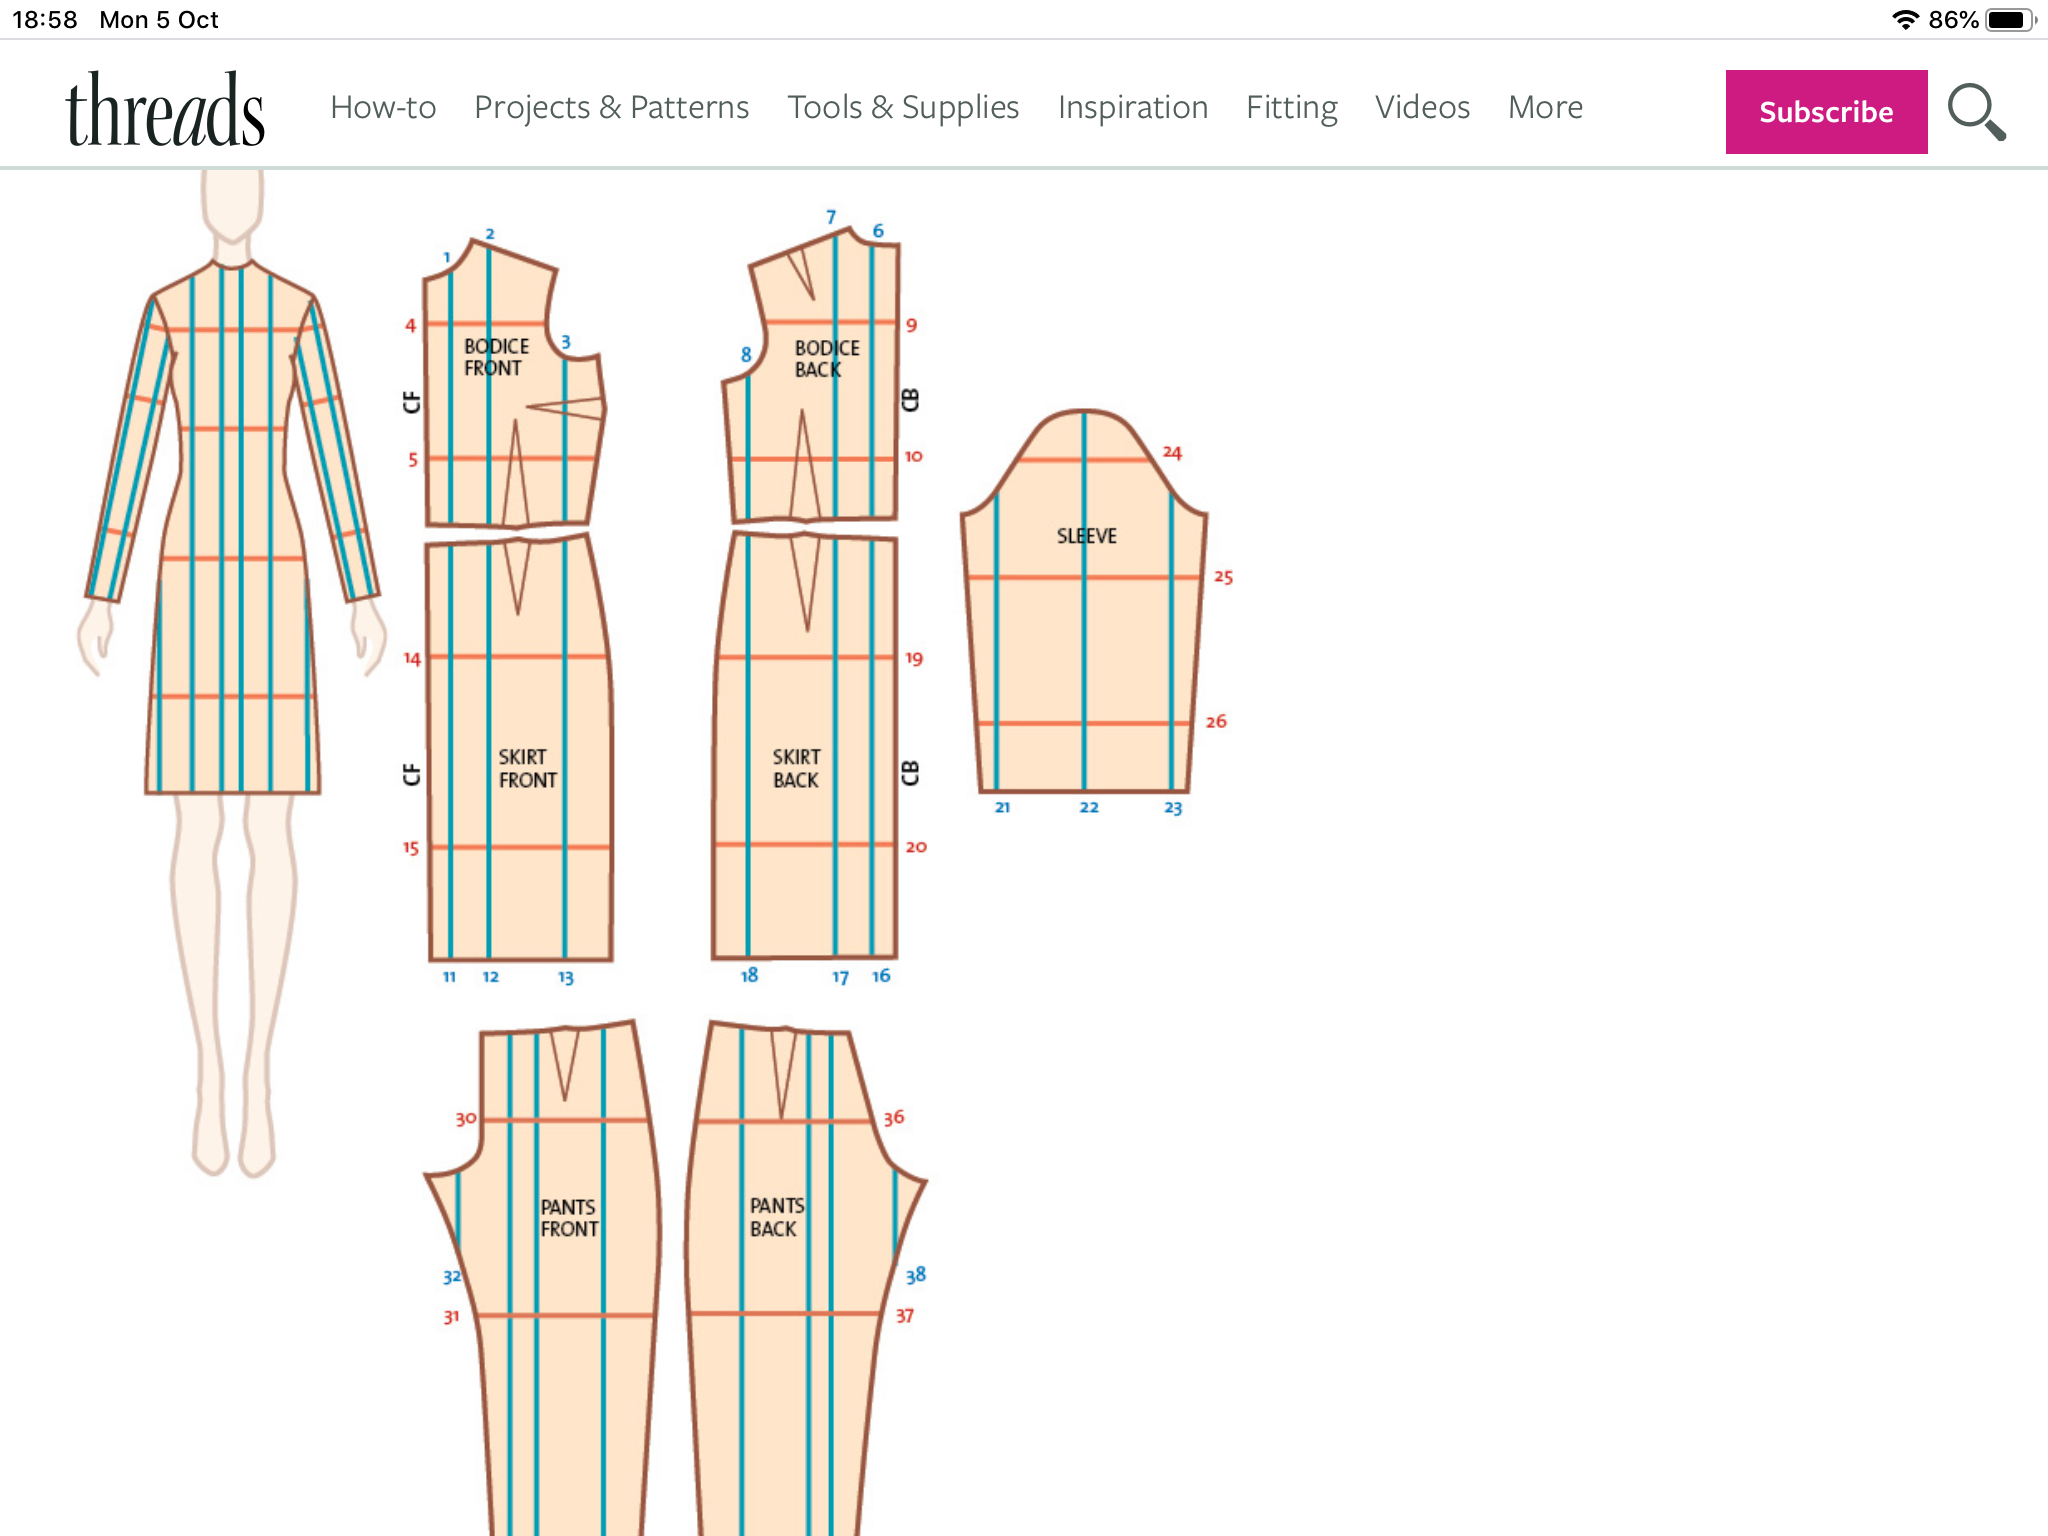Open the Projects & Patterns menu
The width and height of the screenshot is (2048, 1536).
(611, 107)
